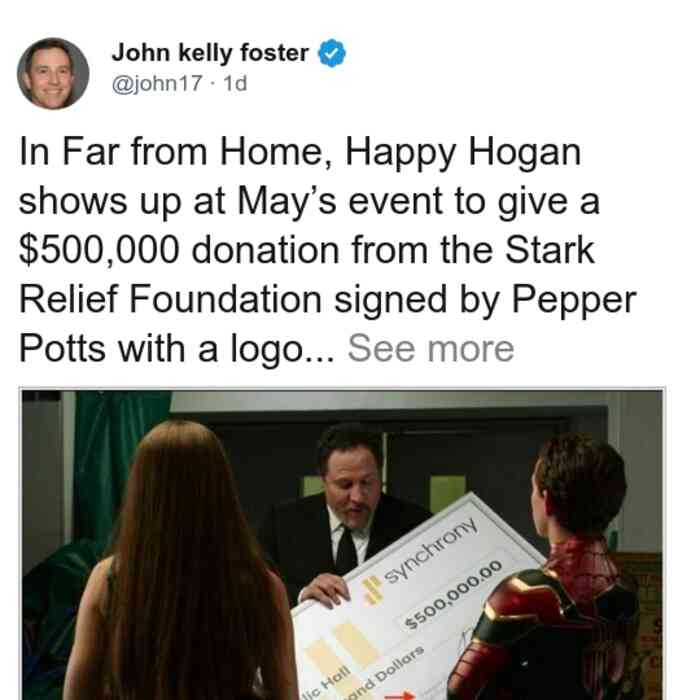Click the blue verified checkmark badge
The width and height of the screenshot is (700, 700).
pyautogui.click(x=331, y=53)
